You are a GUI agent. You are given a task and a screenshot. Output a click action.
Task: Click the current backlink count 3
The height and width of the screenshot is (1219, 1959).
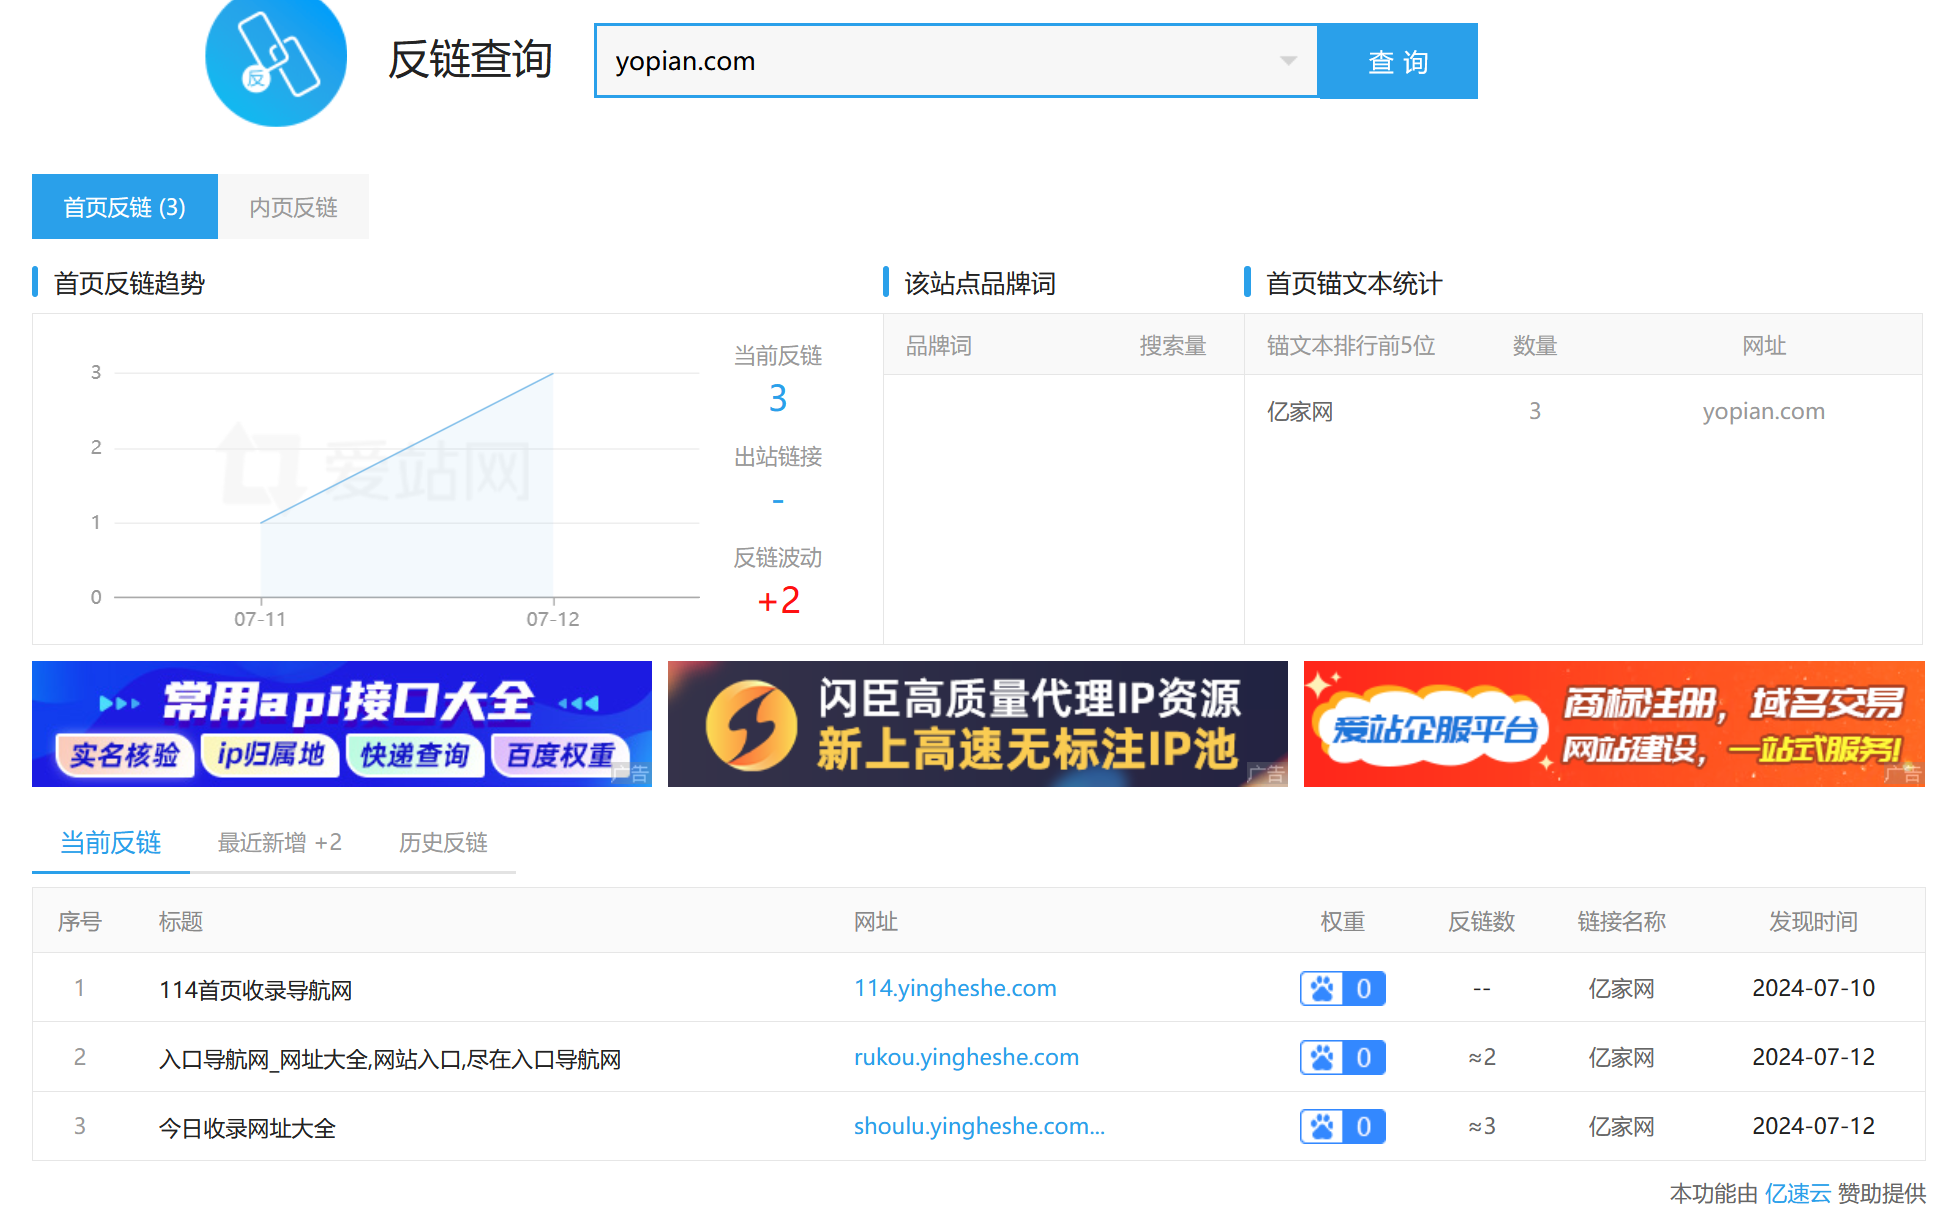click(x=778, y=399)
